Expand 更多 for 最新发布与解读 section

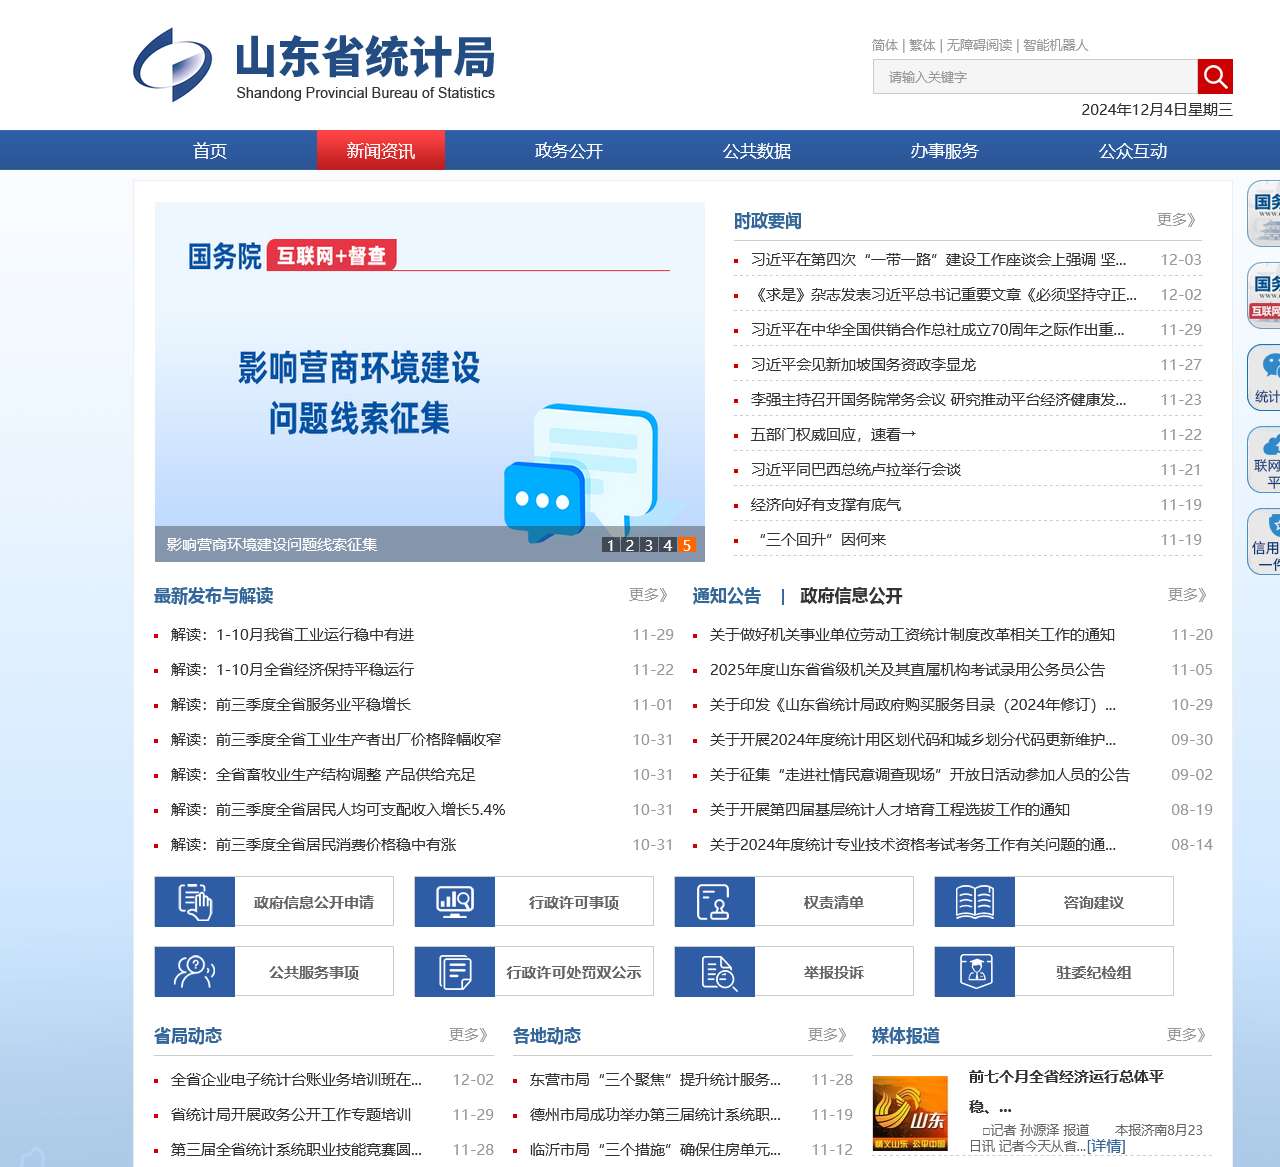pos(648,595)
